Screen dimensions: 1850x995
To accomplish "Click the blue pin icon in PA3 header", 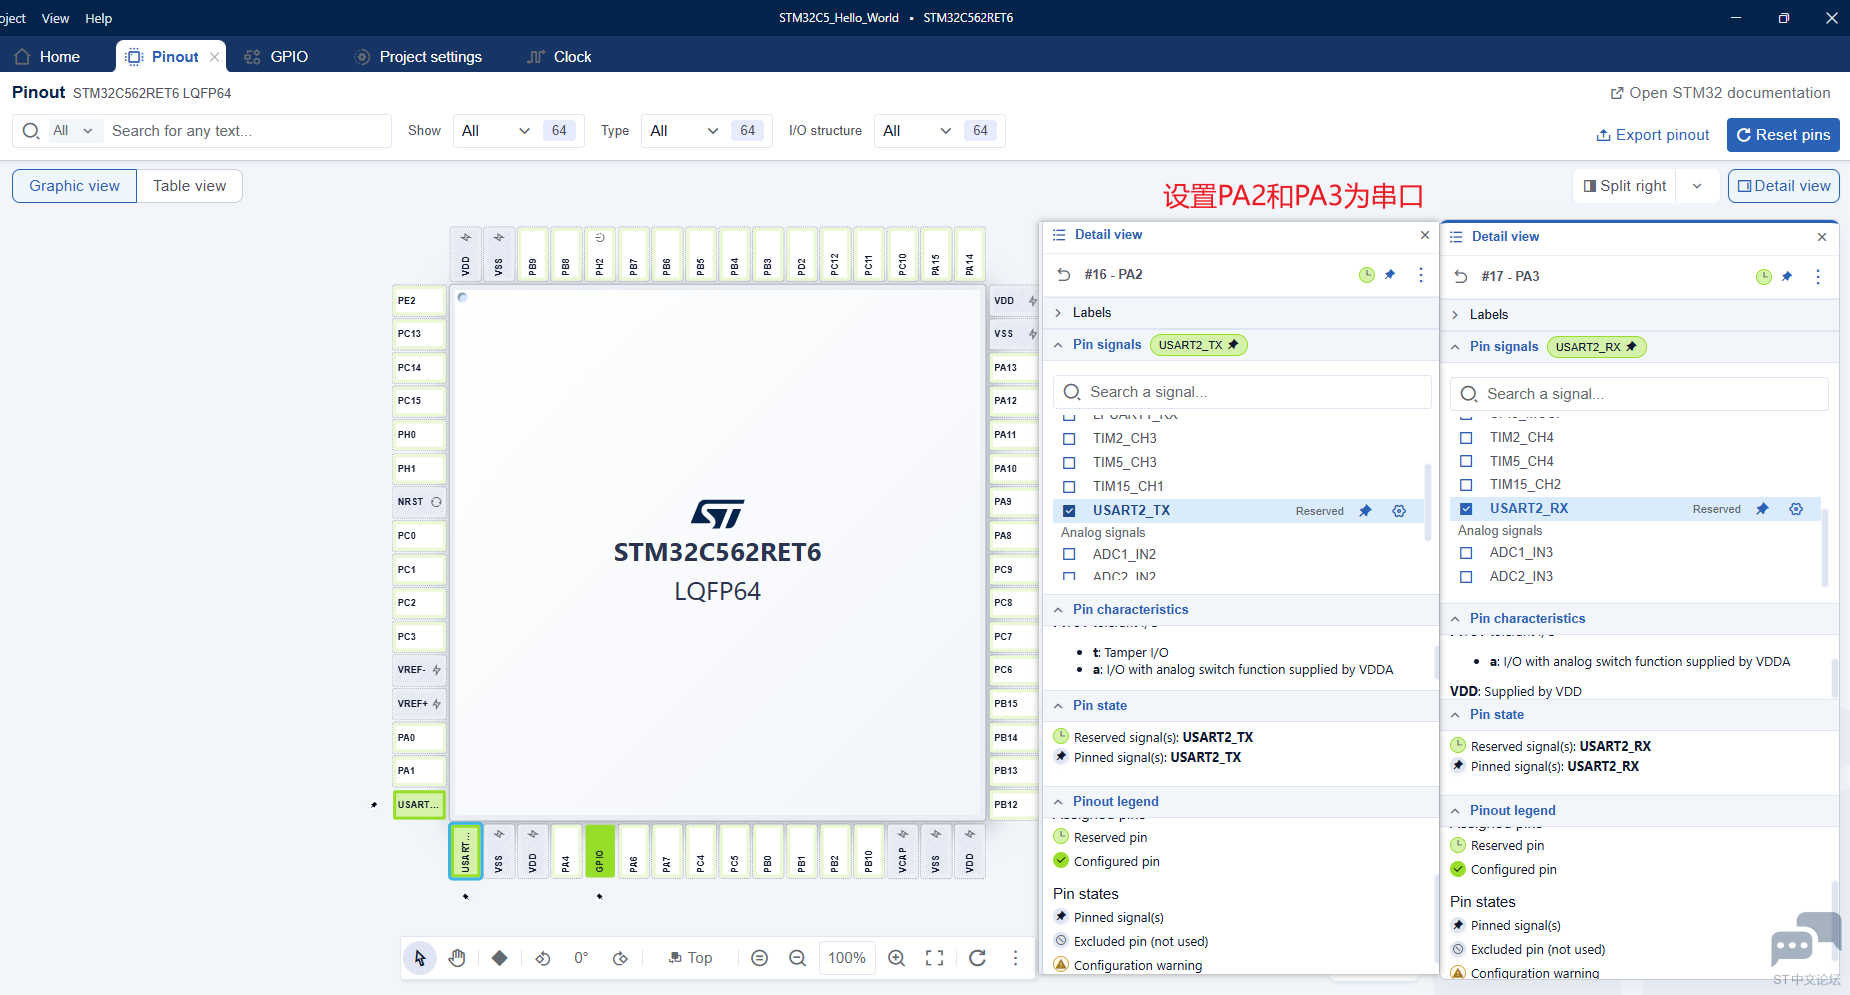I will (x=1787, y=276).
